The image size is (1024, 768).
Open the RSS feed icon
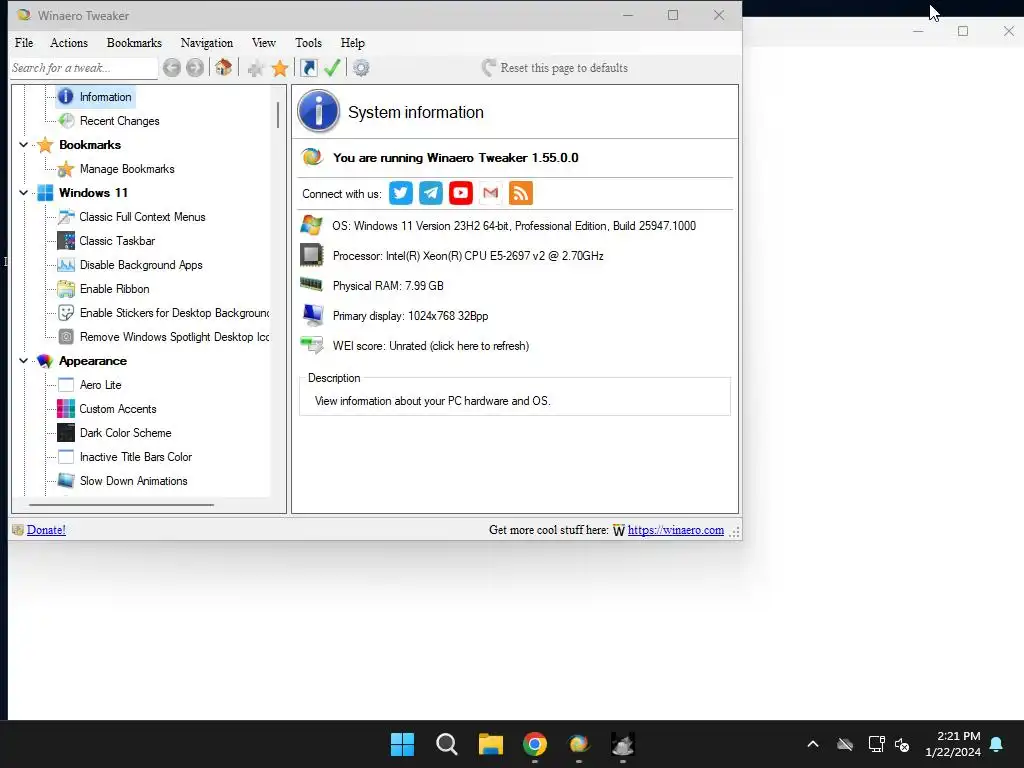coord(520,193)
